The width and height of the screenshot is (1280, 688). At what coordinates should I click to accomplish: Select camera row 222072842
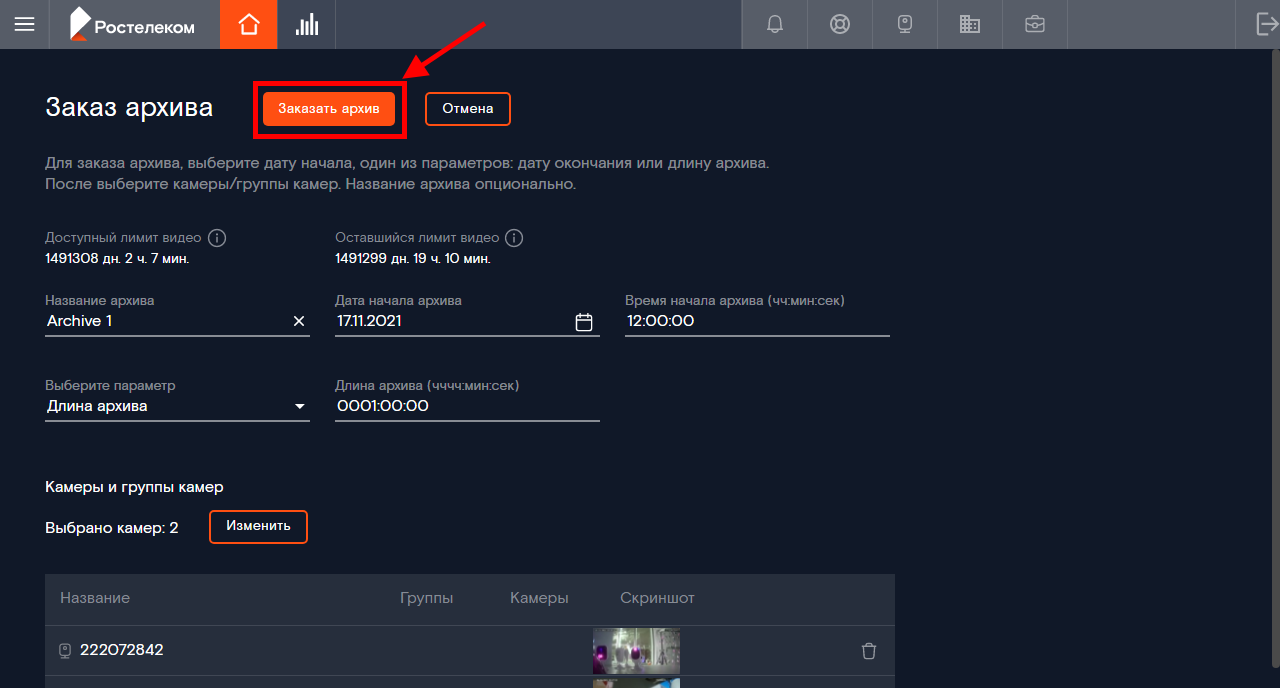point(470,651)
